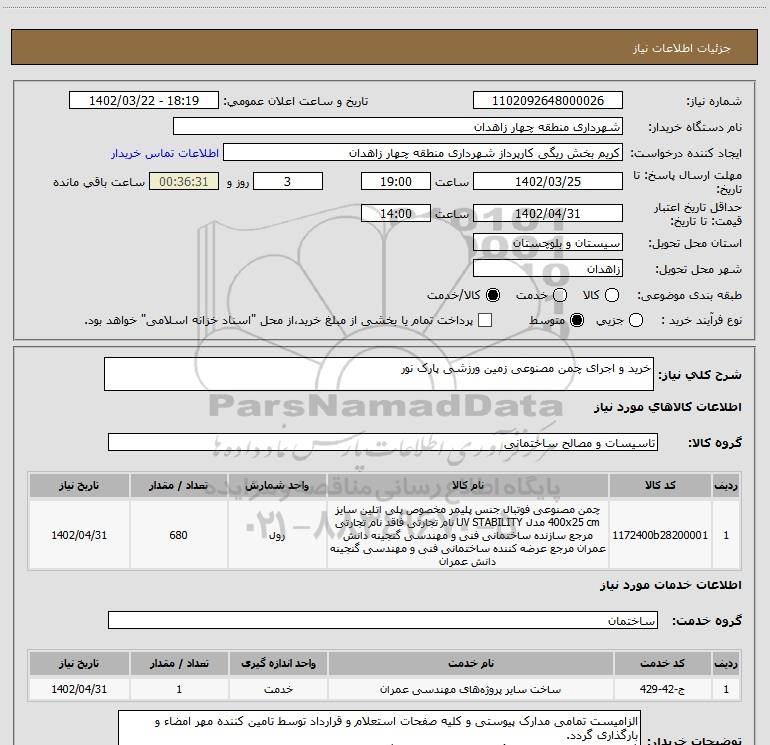Click the delivery city field زاهدان
The height and width of the screenshot is (745, 770).
point(548,269)
